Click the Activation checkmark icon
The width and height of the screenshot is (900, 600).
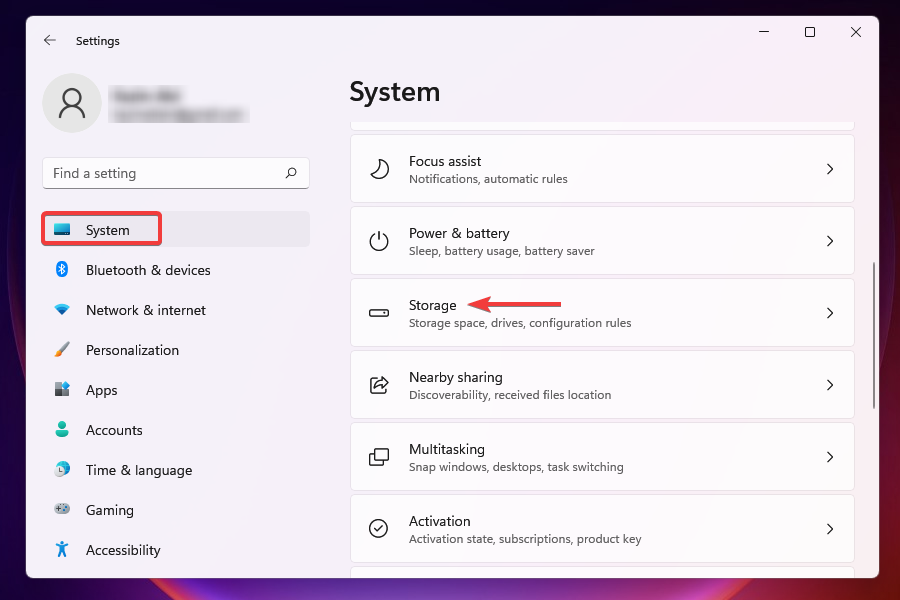coord(379,528)
